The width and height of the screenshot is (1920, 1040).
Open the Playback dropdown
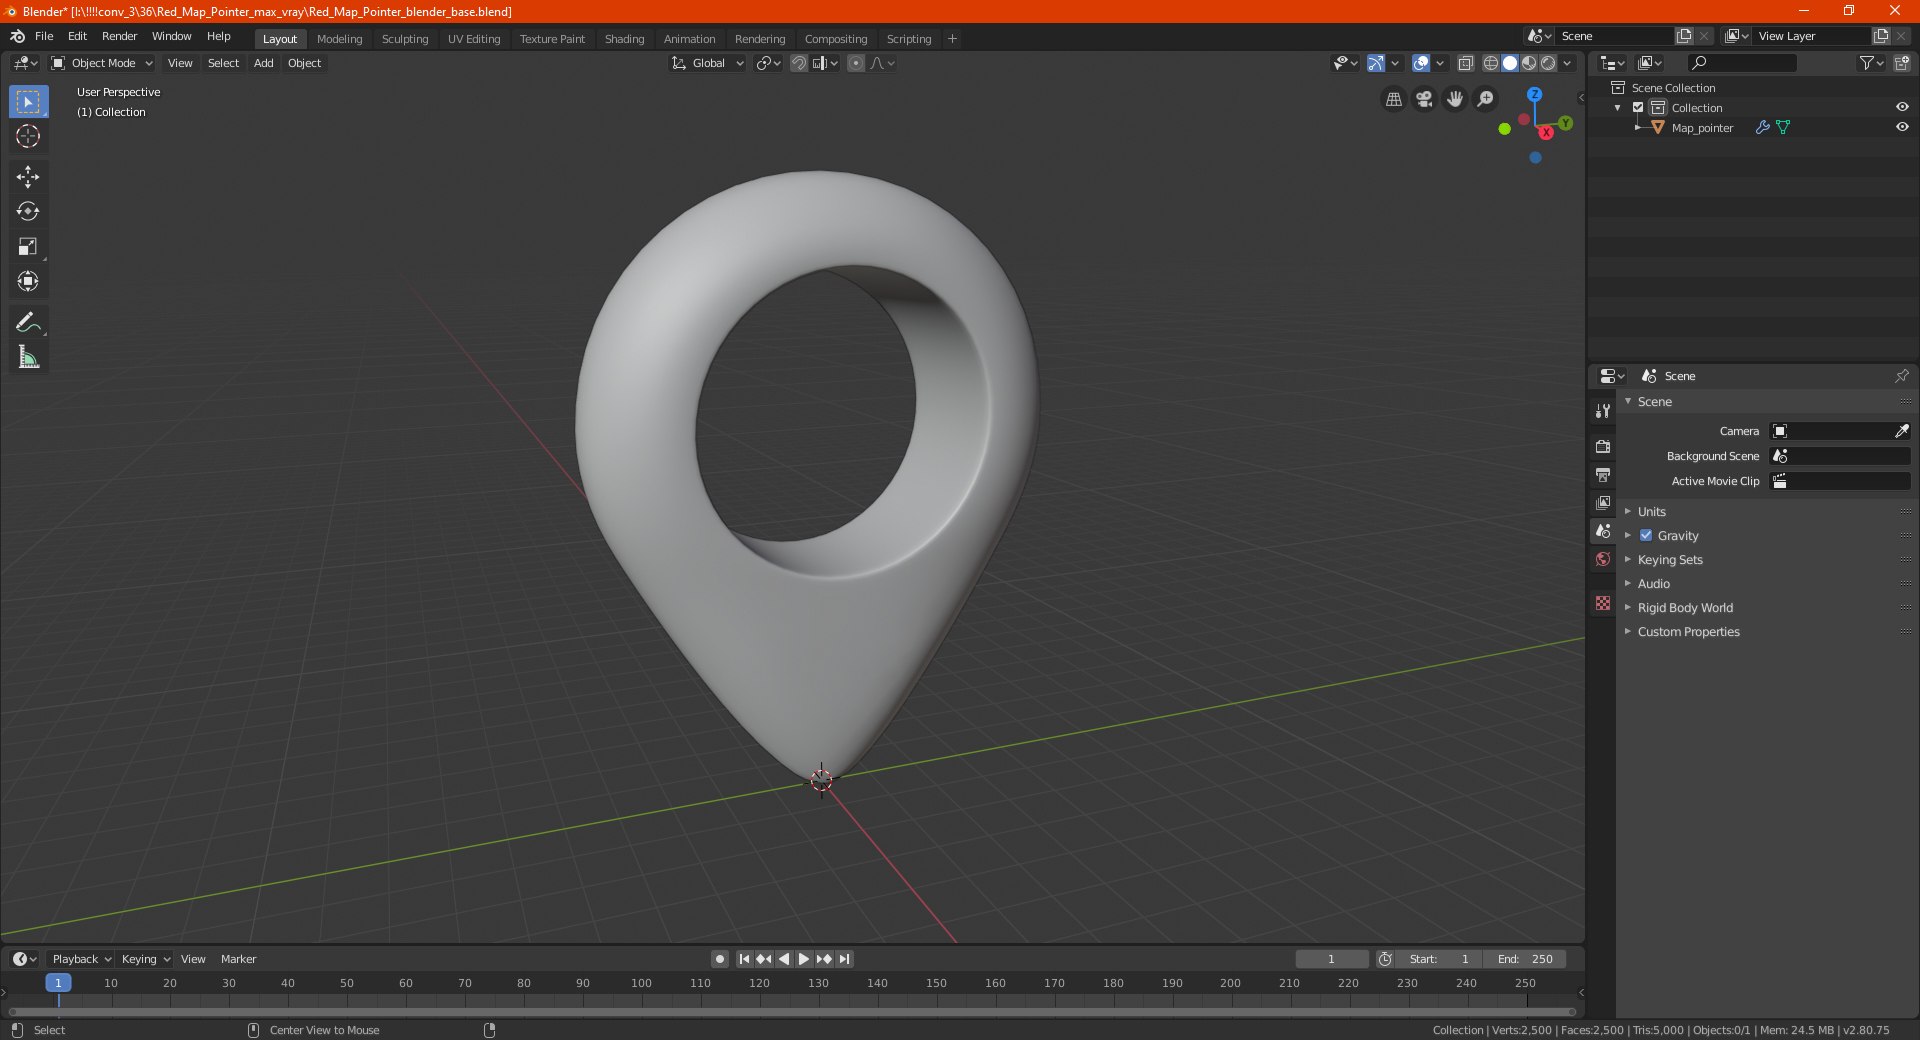(x=81, y=959)
